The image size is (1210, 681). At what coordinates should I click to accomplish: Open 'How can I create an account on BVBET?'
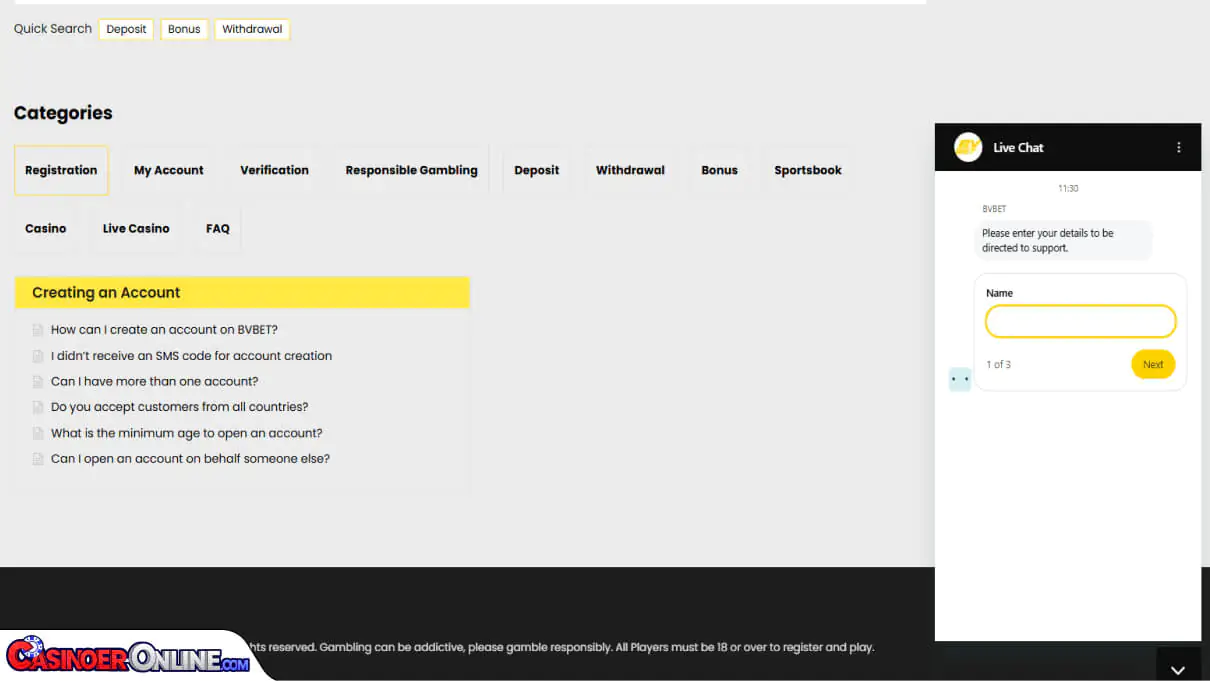(164, 330)
